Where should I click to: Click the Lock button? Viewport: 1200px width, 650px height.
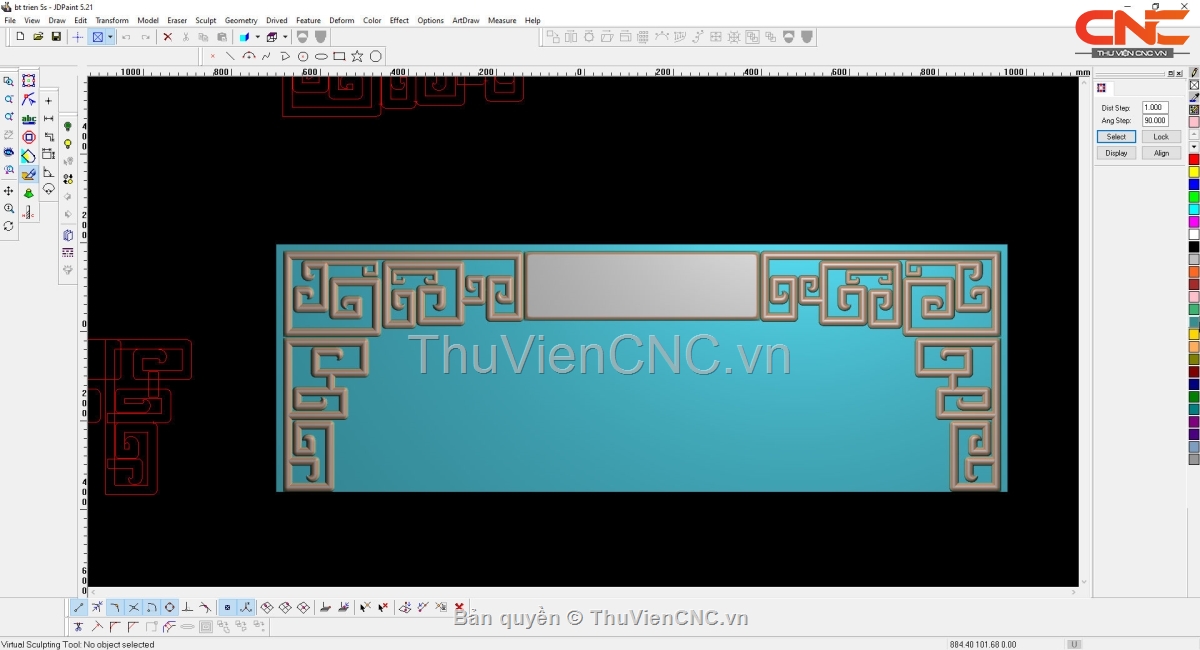1161,137
